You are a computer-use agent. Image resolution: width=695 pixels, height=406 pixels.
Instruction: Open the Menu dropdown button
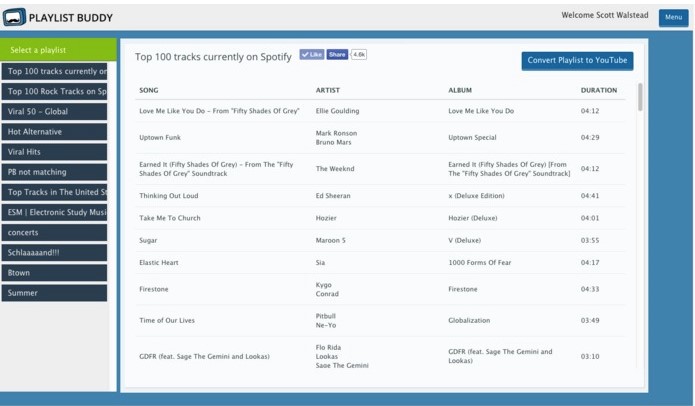672,17
